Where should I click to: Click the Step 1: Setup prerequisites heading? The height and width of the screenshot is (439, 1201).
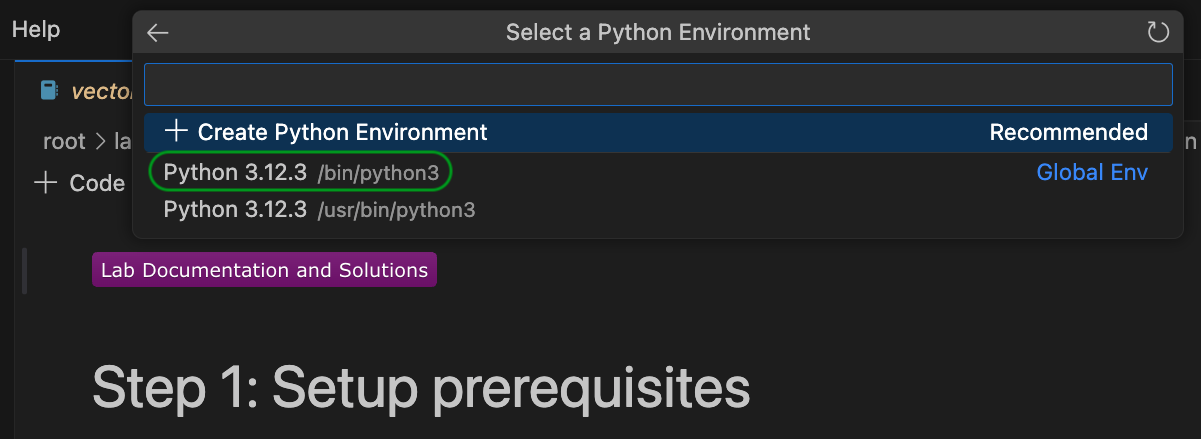click(x=420, y=386)
